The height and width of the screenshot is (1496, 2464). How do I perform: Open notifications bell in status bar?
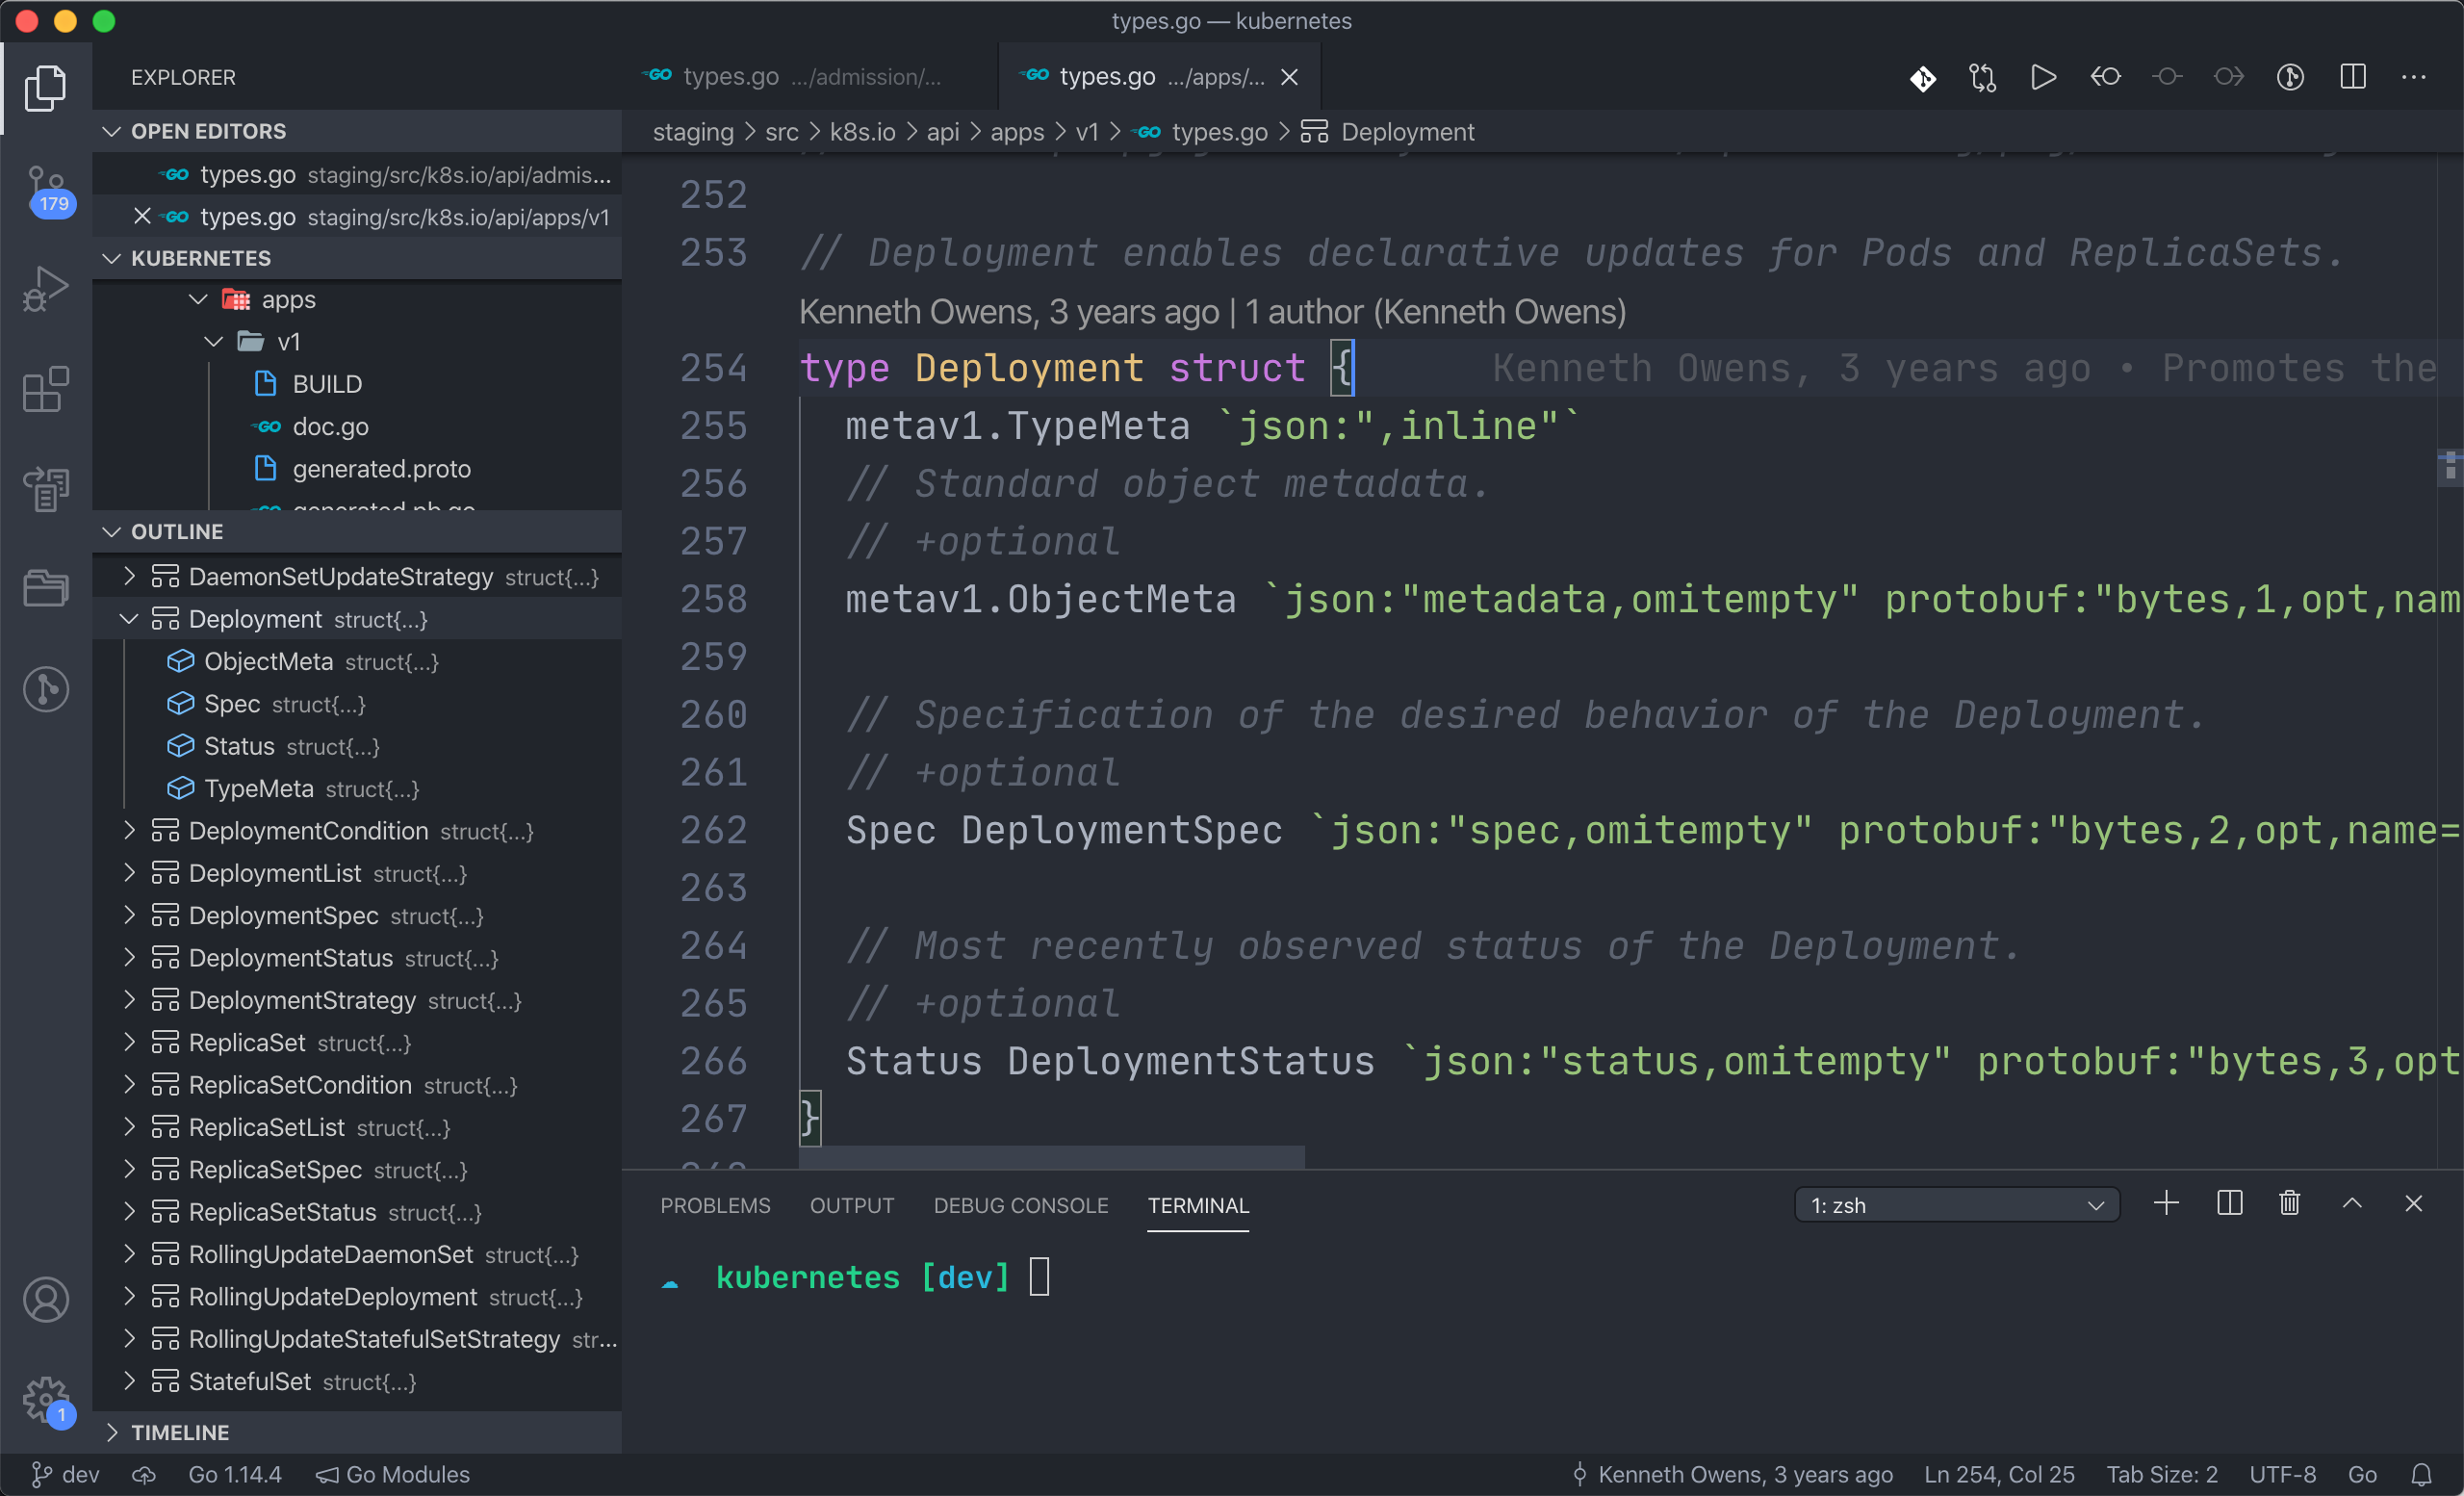pyautogui.click(x=2421, y=1474)
